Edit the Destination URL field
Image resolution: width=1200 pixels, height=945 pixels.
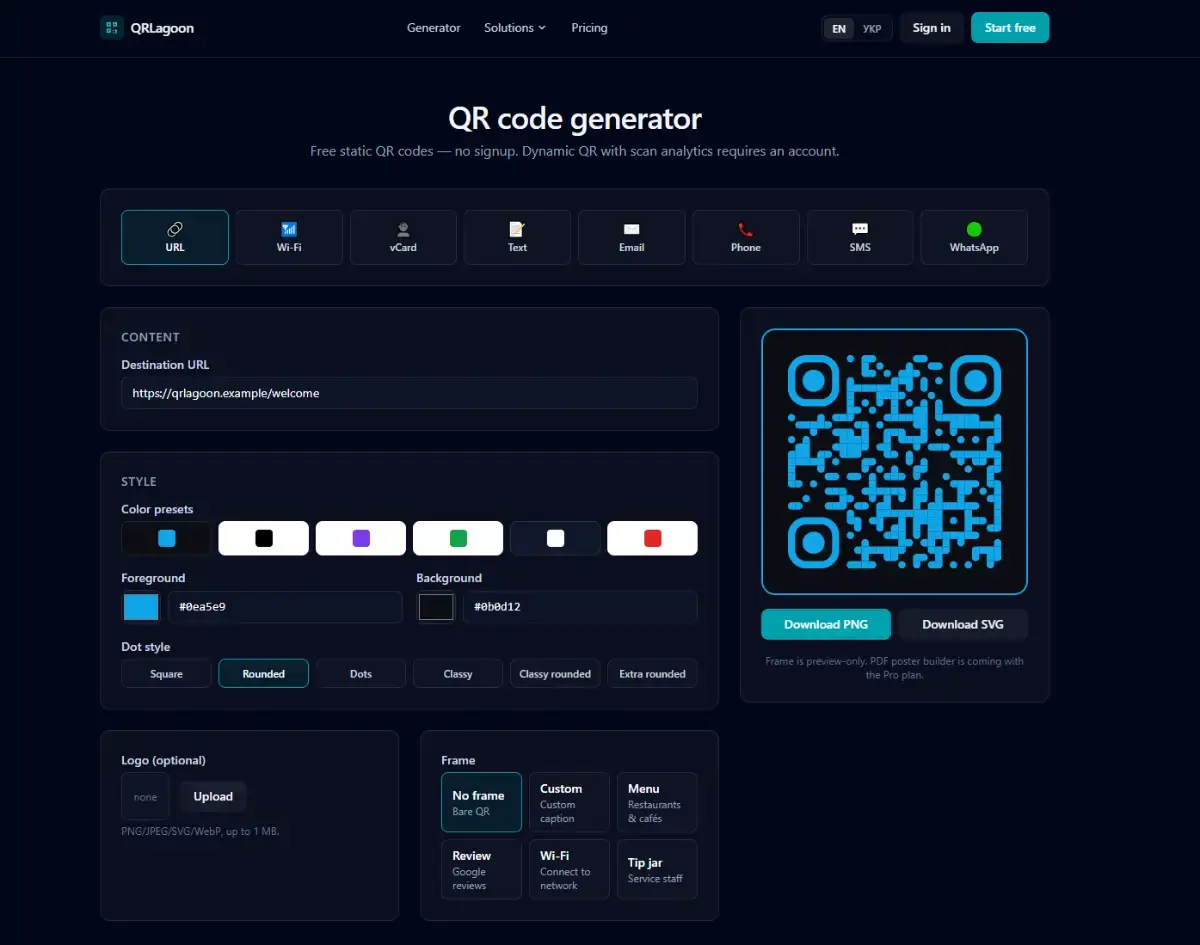pos(409,393)
